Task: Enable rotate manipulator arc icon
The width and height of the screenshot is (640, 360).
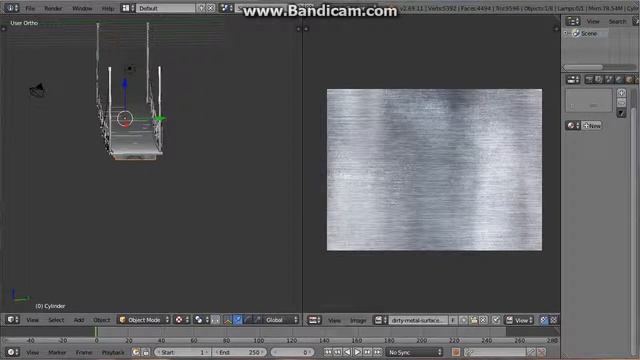Action: (247, 320)
